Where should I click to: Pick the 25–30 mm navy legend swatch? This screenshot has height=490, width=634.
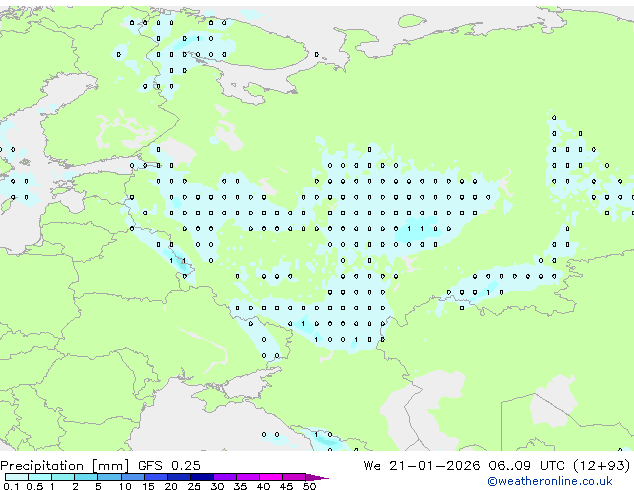point(201,477)
